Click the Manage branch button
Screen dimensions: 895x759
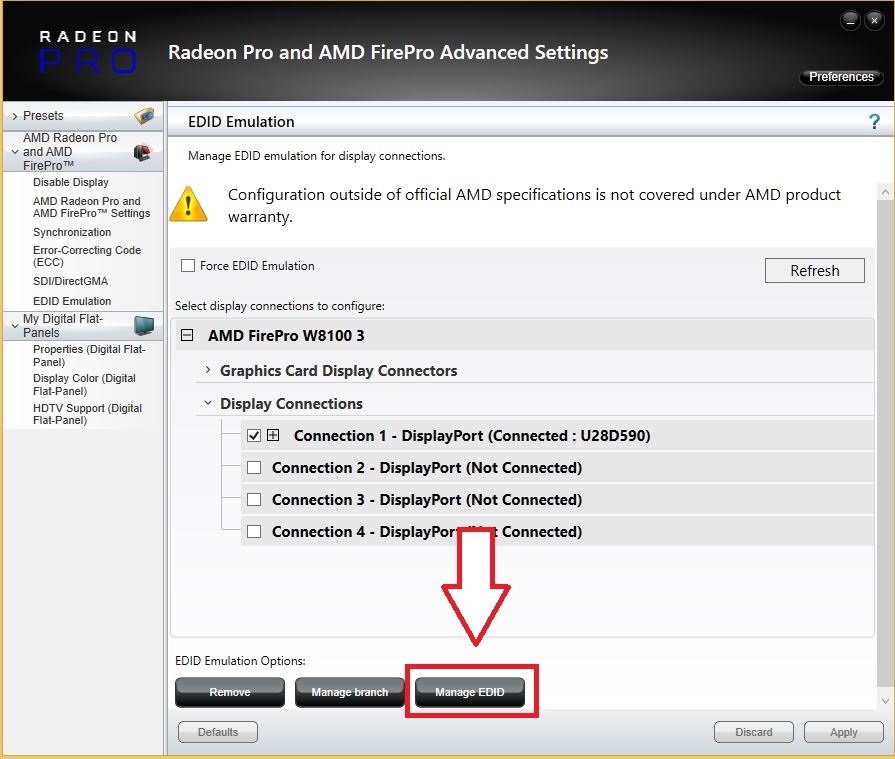[349, 692]
